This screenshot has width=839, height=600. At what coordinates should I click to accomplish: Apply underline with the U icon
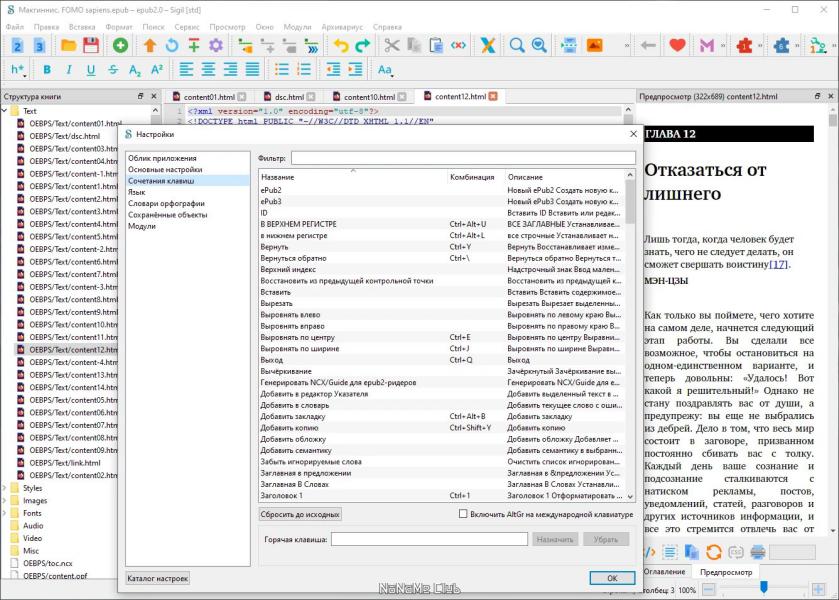click(91, 70)
